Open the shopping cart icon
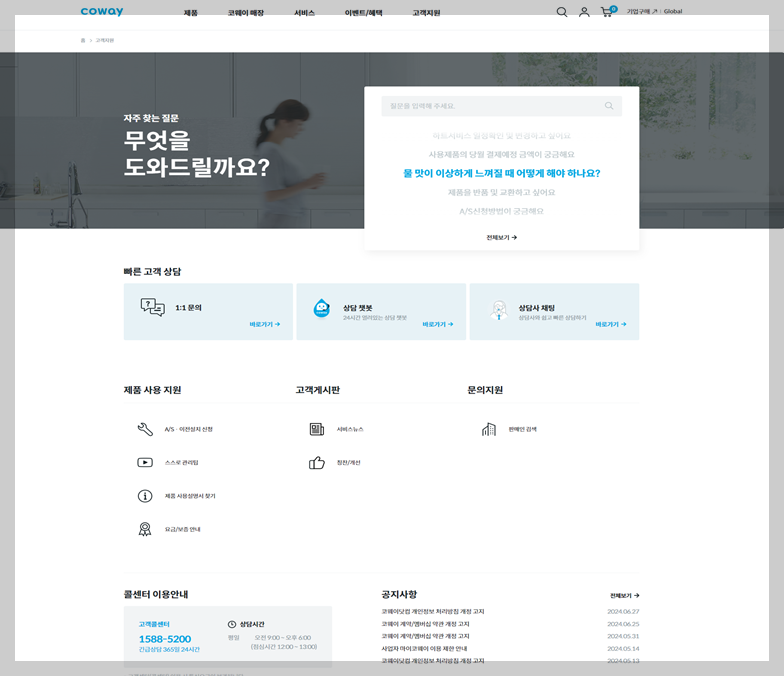 pos(606,12)
